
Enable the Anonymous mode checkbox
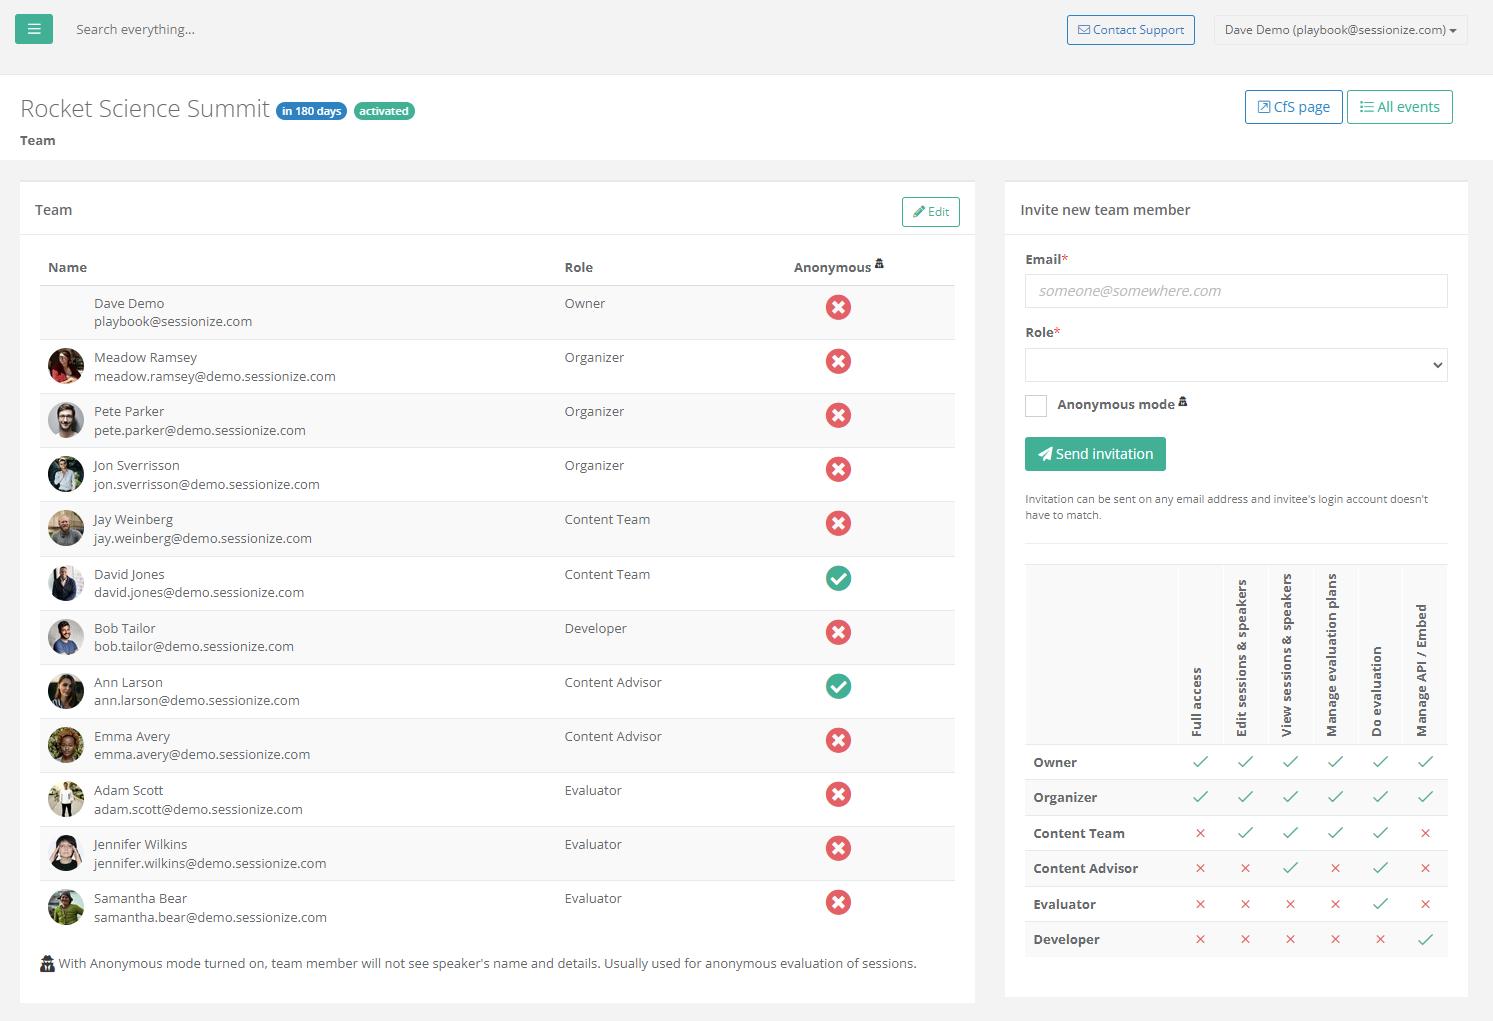coord(1036,405)
